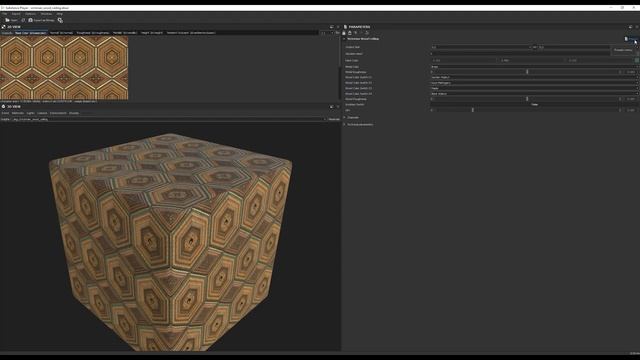Open the 3D view Lights menu
Image resolution: width=640 pixels, height=360 pixels.
coord(31,113)
